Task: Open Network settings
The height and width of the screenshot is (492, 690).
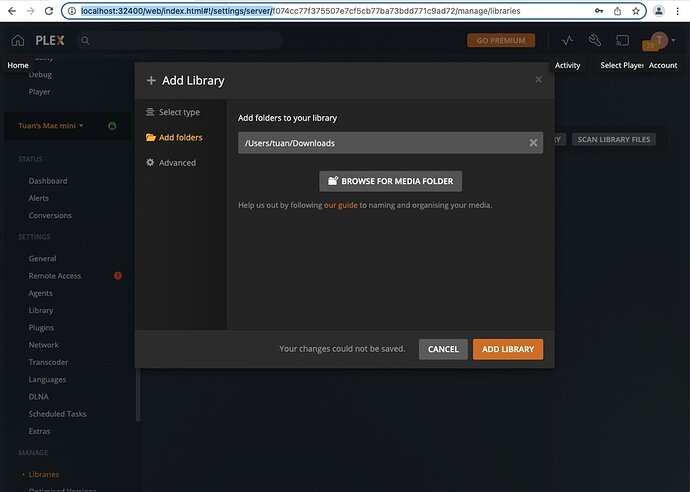Action: pyautogui.click(x=44, y=345)
